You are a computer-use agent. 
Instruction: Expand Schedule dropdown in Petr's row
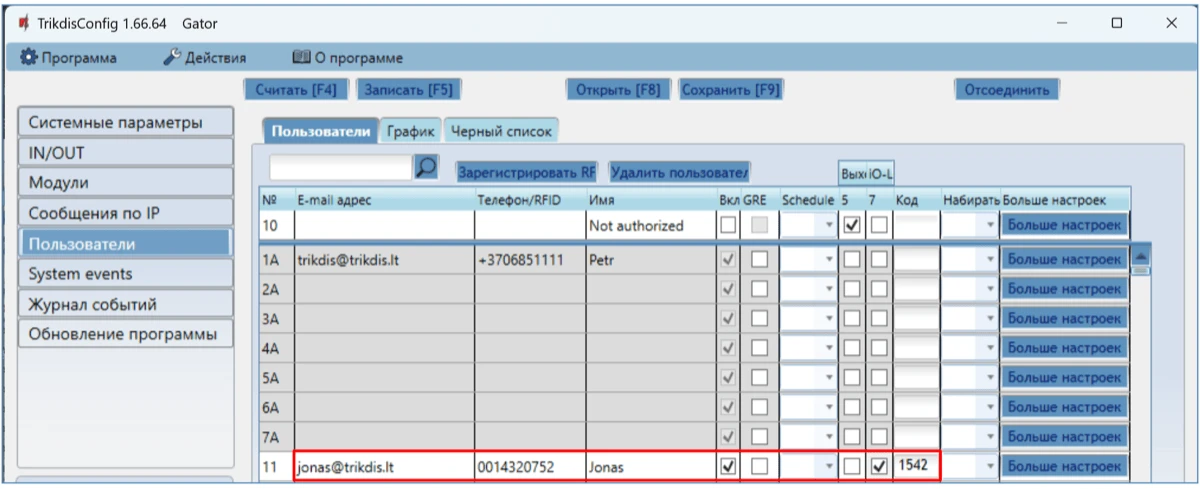coord(829,260)
